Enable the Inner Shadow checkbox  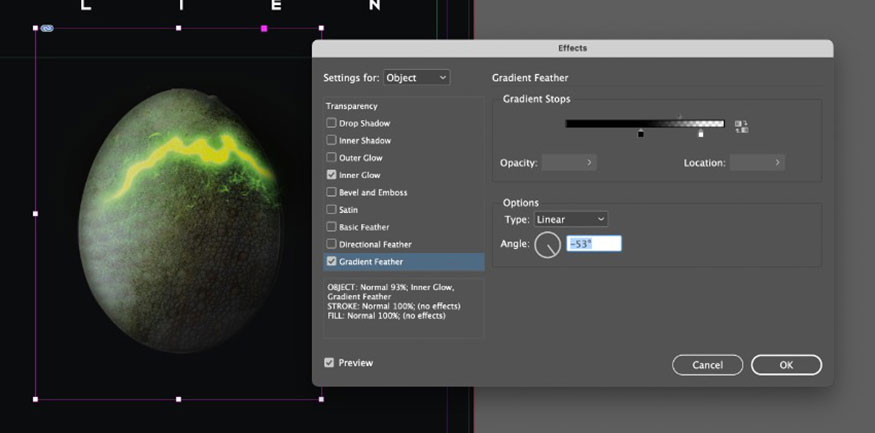coord(331,141)
